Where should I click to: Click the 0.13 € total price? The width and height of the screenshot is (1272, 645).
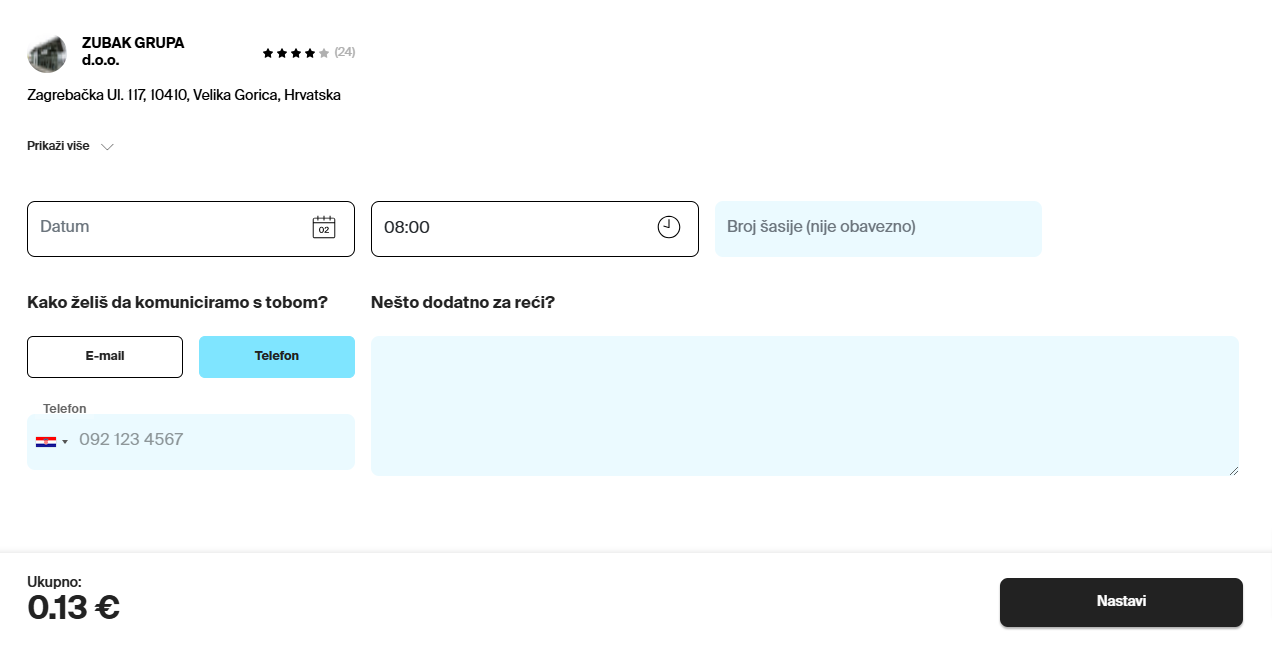[73, 608]
